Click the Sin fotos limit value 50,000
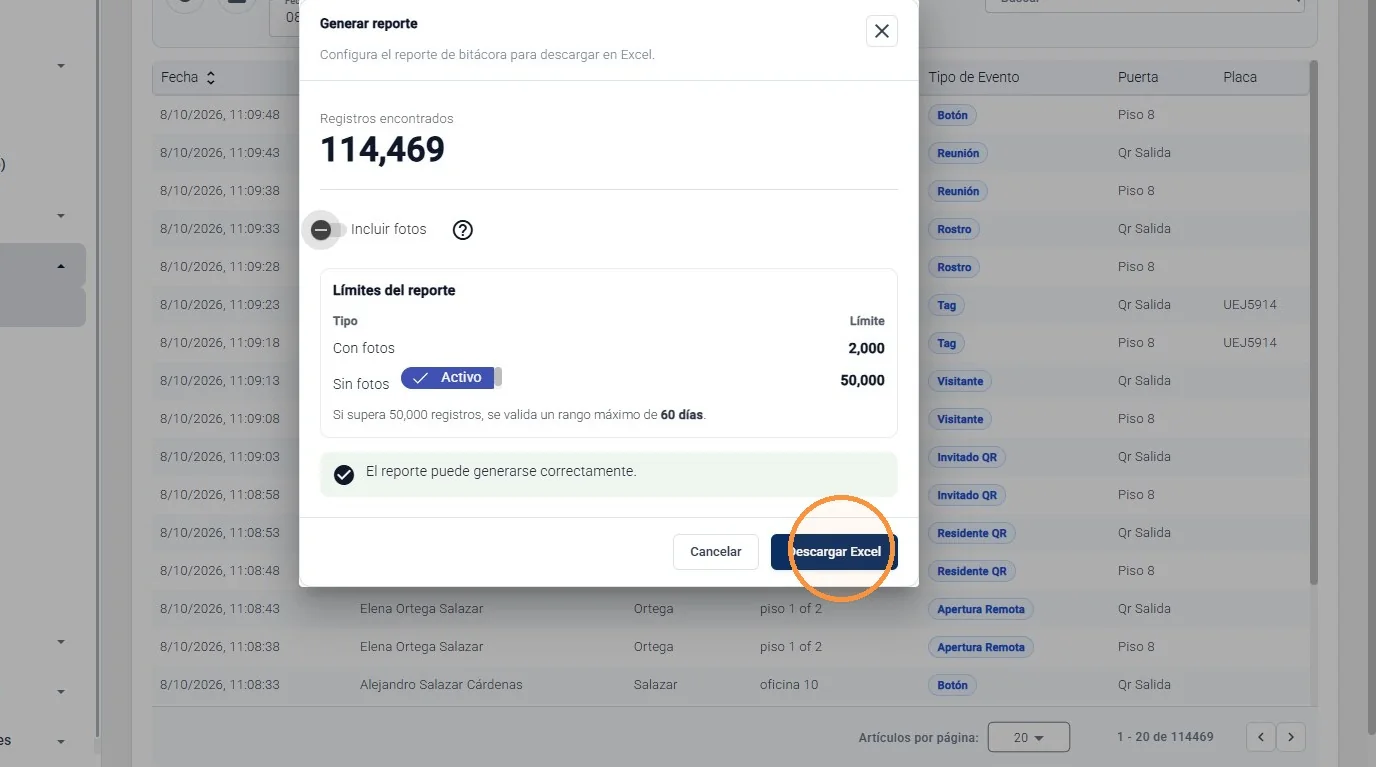Screen dimensions: 1376x767 pyautogui.click(x=862, y=380)
